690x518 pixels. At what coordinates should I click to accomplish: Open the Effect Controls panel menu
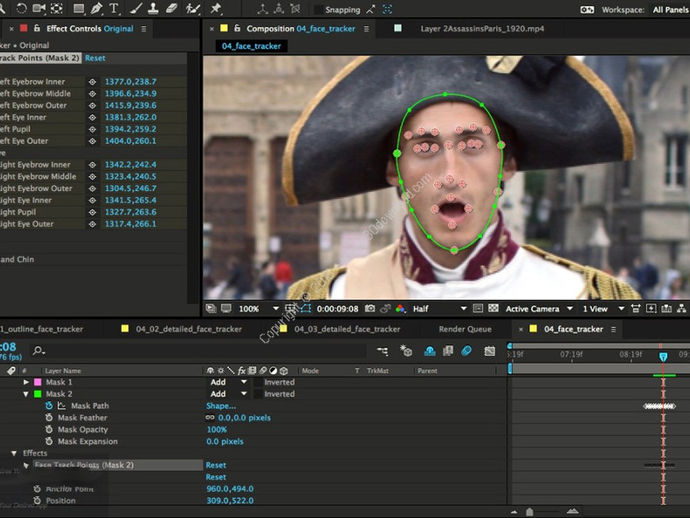(143, 29)
